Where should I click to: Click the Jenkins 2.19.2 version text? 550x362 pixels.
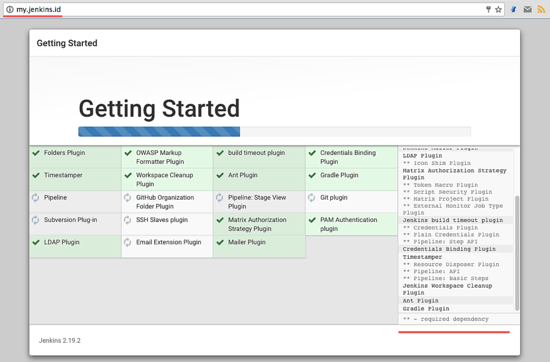pos(60,341)
